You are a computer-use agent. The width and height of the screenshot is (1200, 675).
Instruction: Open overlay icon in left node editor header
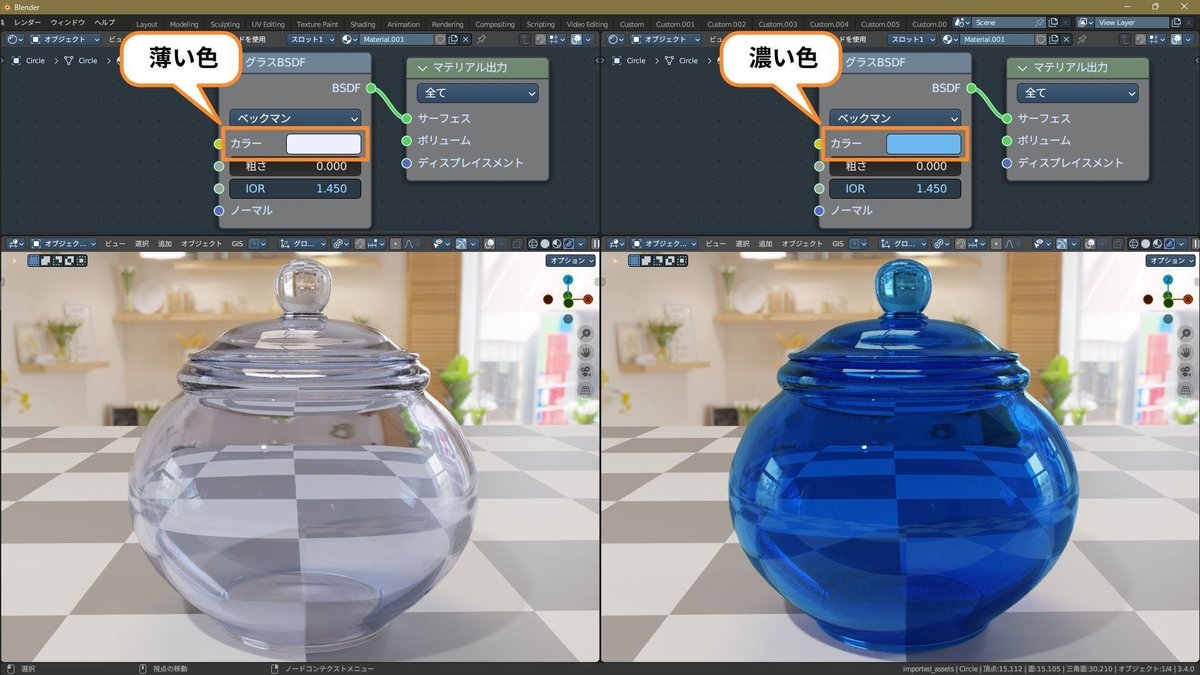pos(576,39)
